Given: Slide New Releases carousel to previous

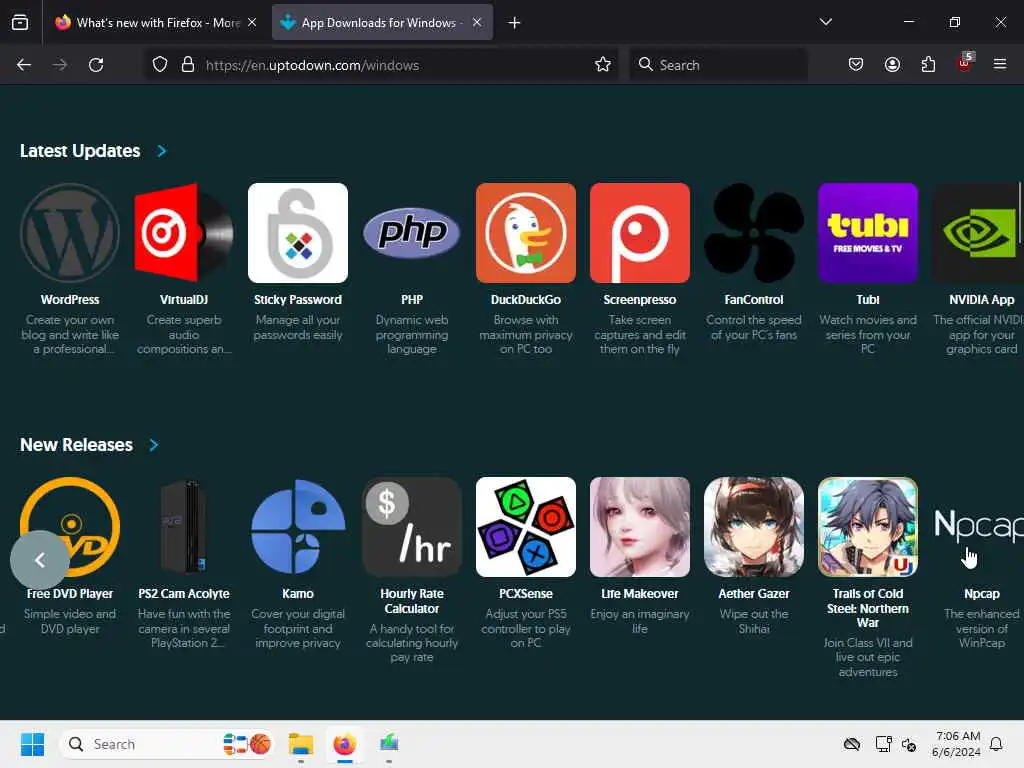Looking at the screenshot, I should tap(40, 560).
